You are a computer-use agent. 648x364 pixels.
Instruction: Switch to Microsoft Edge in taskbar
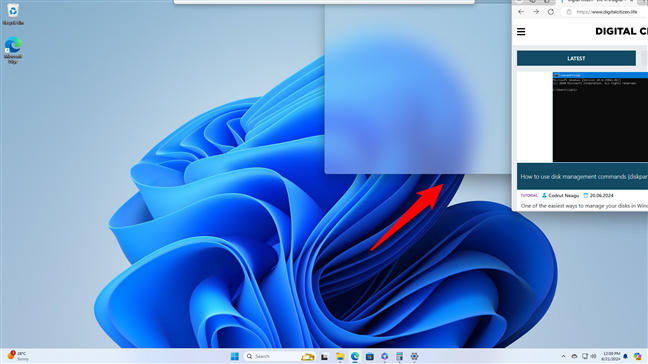[355, 356]
